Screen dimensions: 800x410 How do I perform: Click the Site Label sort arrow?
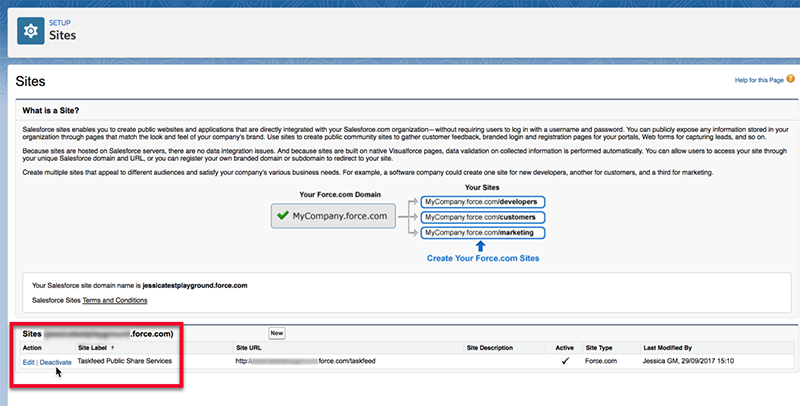point(112,348)
